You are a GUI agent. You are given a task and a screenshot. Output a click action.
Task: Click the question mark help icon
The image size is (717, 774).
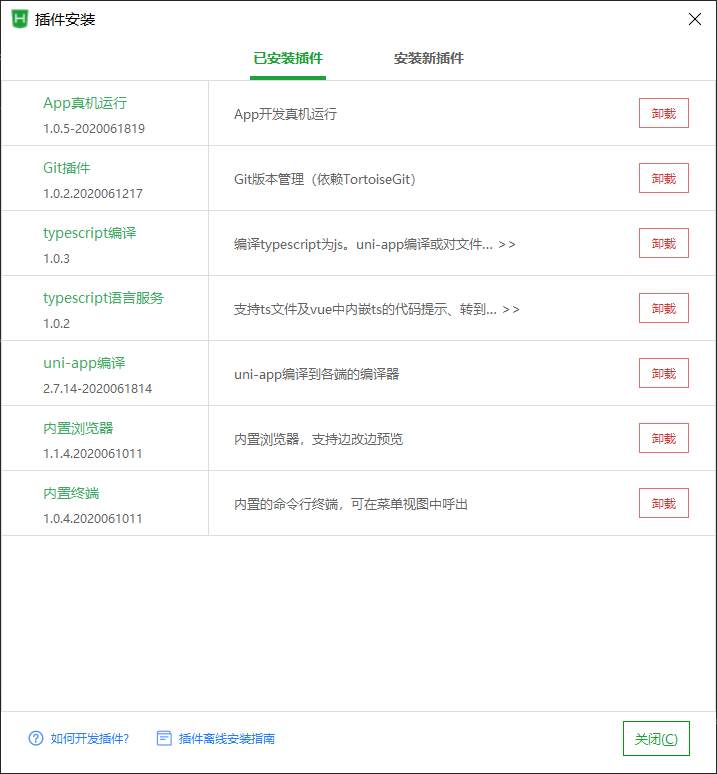[x=36, y=738]
